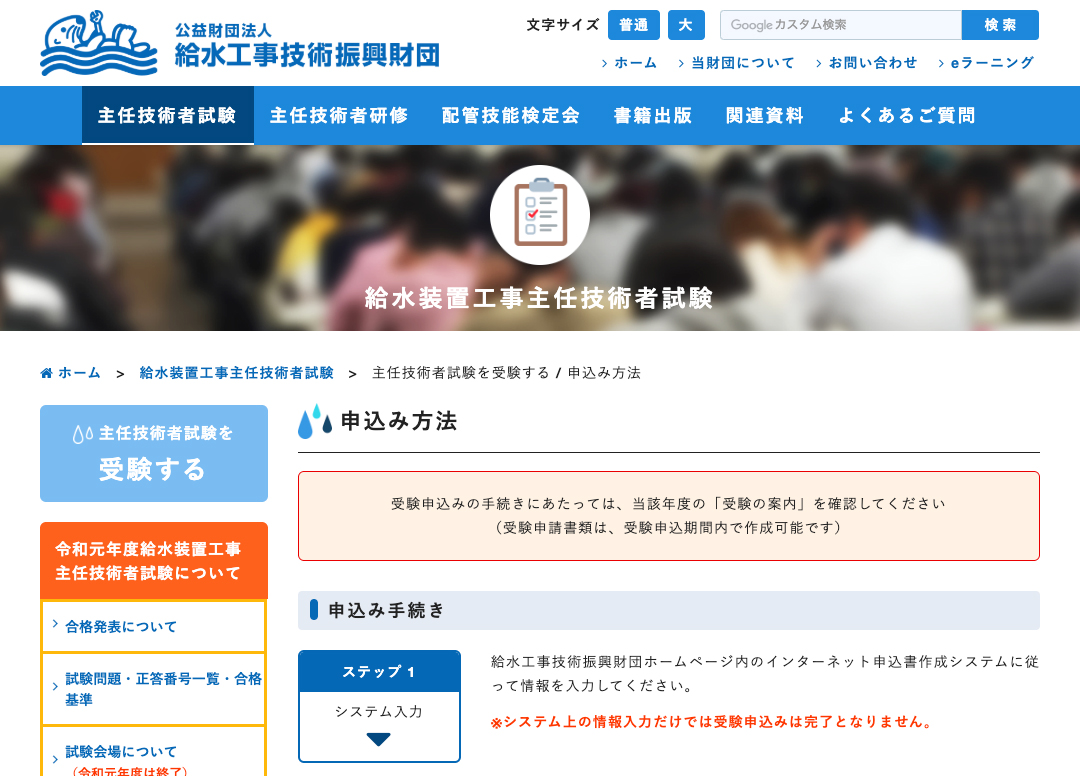Viewport: 1080px width, 776px height.
Task: Set text size to 普通
Action: tap(634, 25)
